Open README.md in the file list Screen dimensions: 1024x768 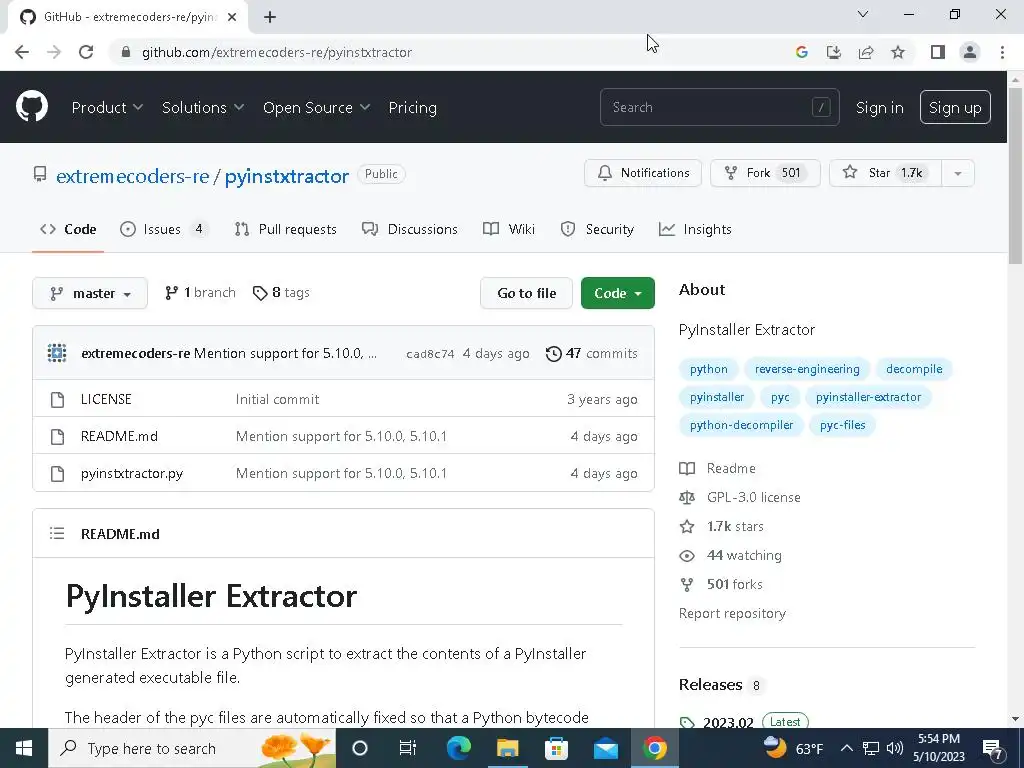120,436
